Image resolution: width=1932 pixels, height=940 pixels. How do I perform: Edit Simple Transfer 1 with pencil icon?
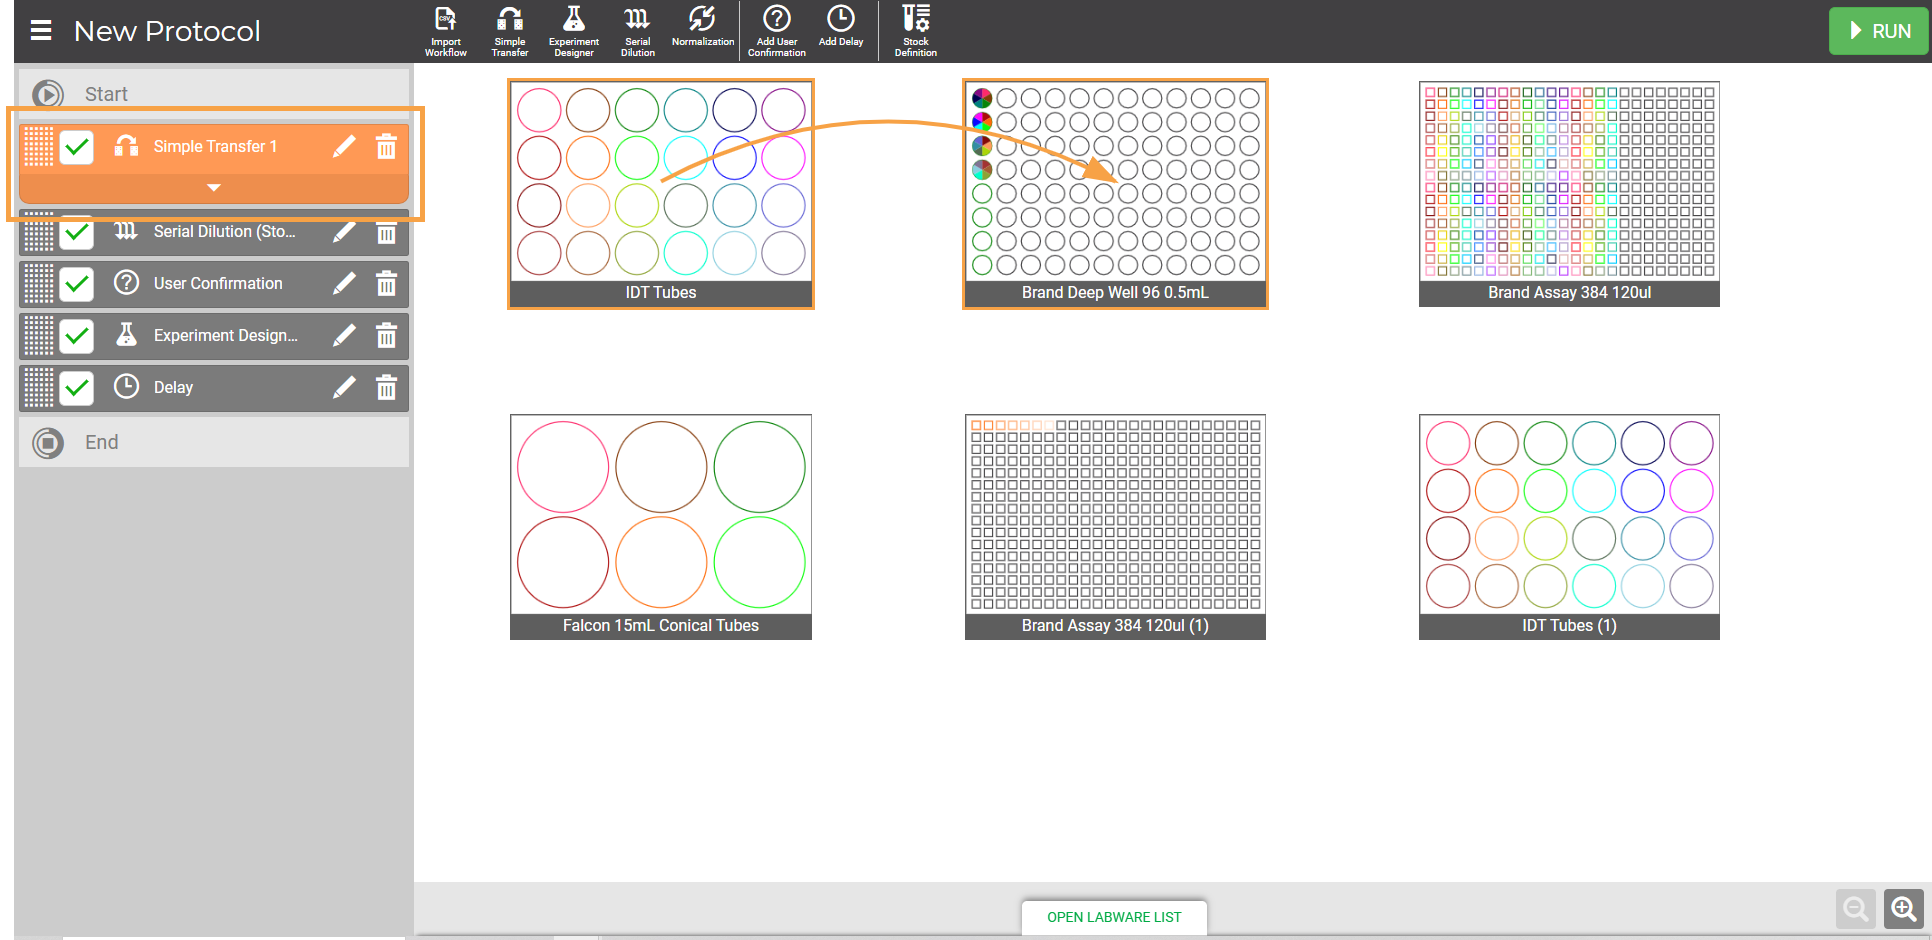tap(344, 147)
